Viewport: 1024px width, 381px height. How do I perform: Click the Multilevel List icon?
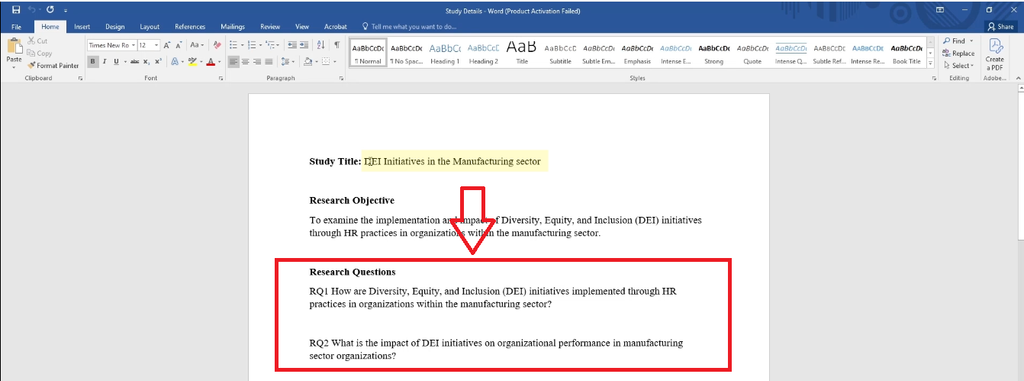[271, 45]
